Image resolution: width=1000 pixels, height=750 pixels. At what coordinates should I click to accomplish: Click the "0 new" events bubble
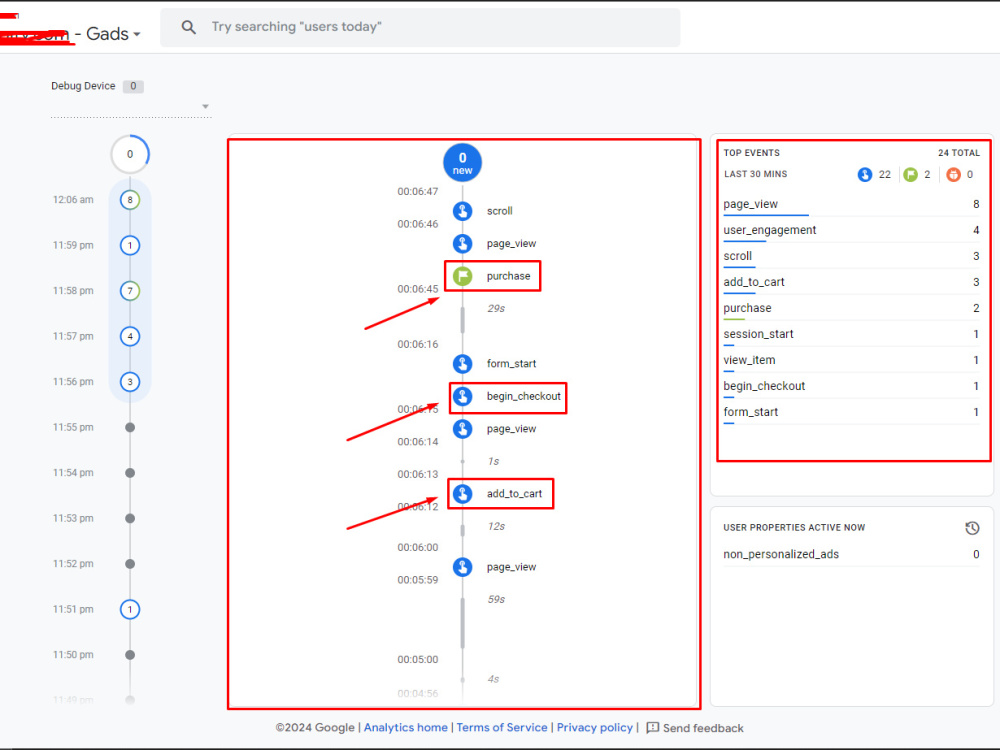462,163
